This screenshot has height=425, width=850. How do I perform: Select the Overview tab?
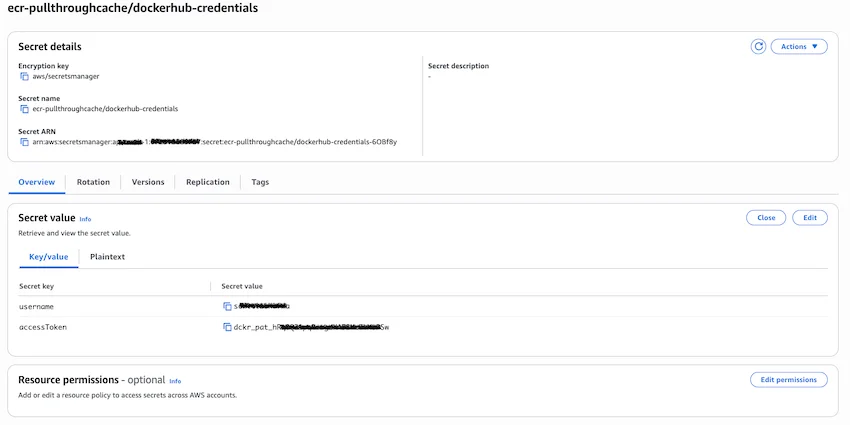tap(36, 182)
